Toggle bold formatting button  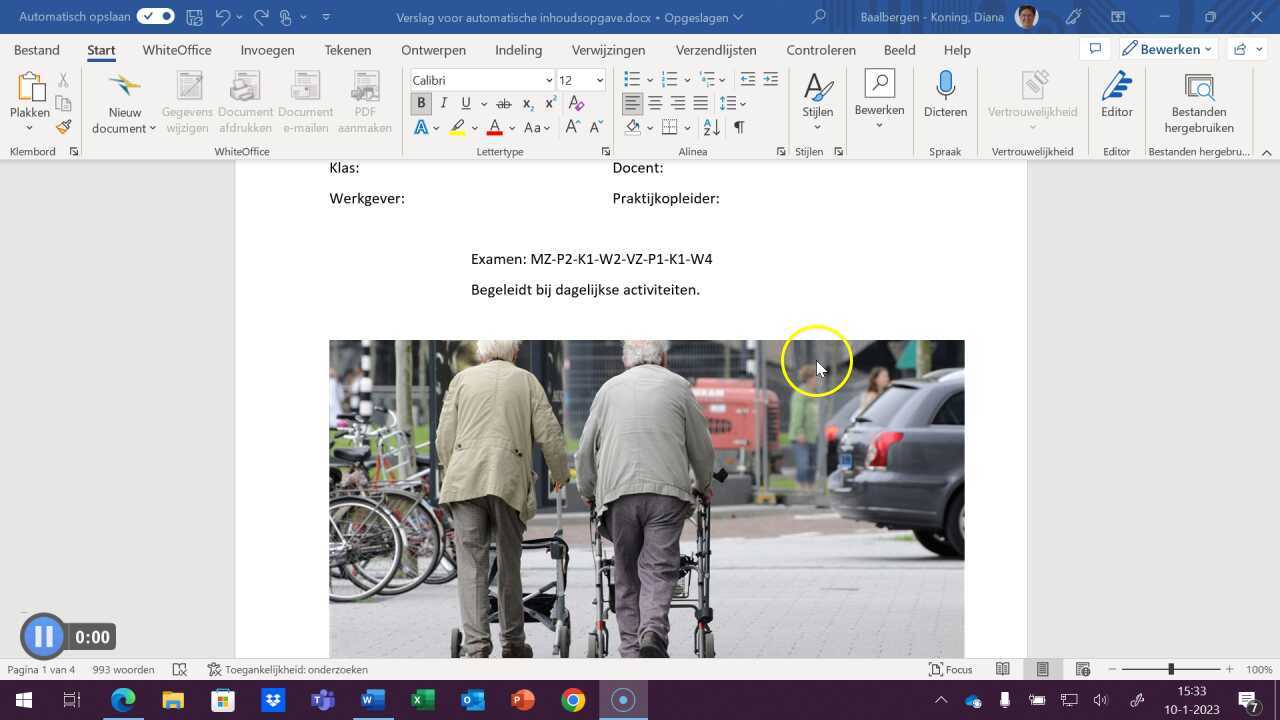[x=421, y=104]
